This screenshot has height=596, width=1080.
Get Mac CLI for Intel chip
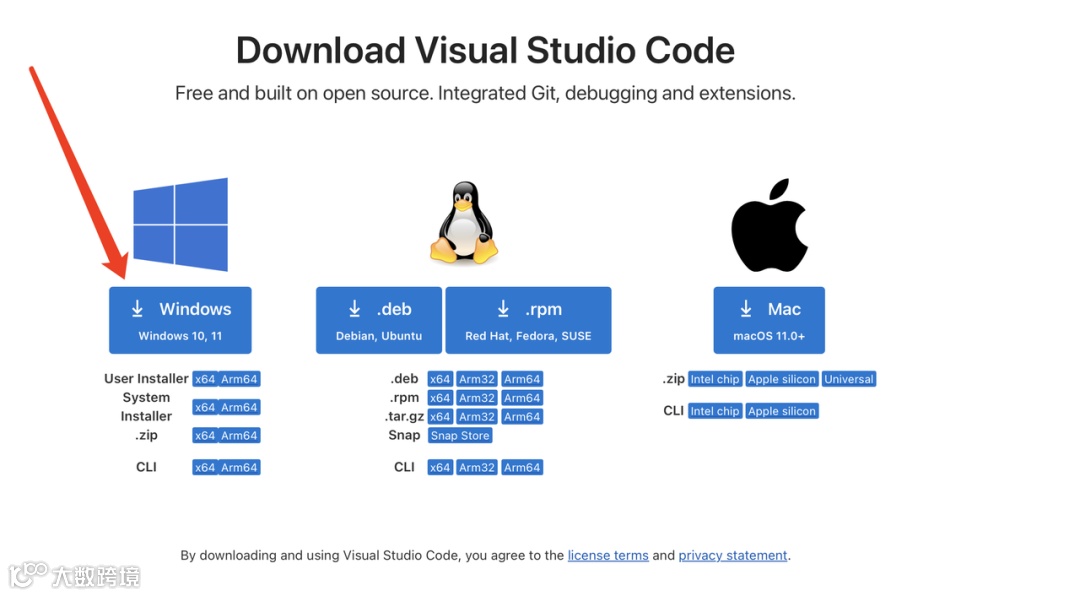point(715,411)
